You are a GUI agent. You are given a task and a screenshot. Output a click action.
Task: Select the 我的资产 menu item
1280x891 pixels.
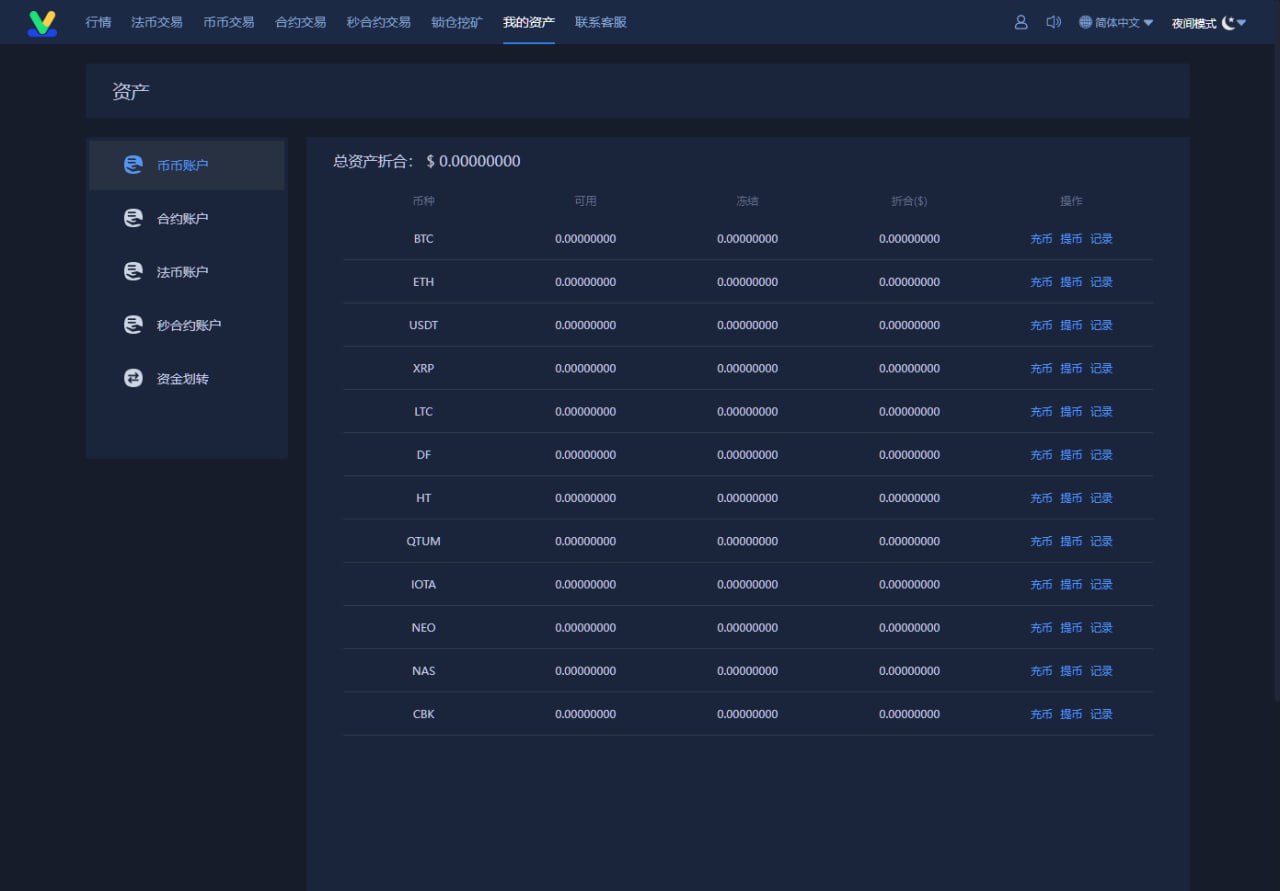[x=529, y=22]
